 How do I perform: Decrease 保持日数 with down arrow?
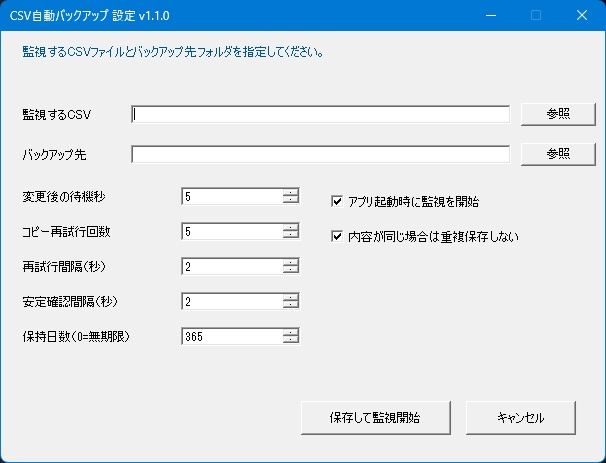(x=291, y=340)
